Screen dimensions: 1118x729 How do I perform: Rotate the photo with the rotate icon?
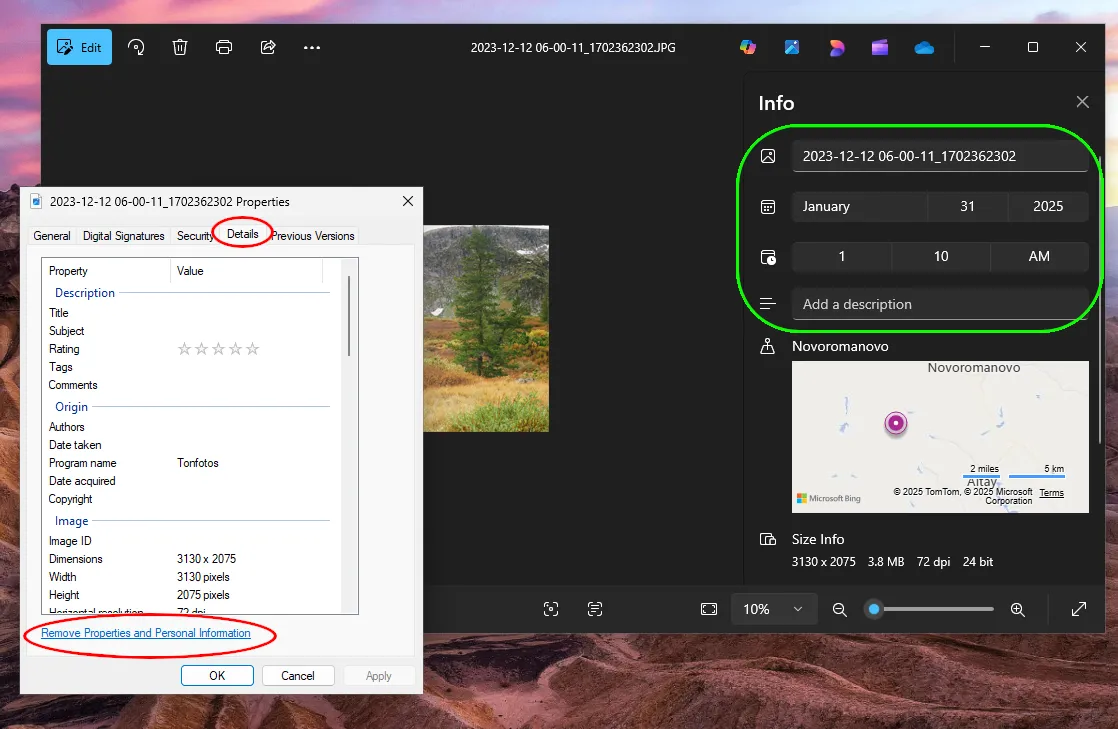pyautogui.click(x=135, y=47)
